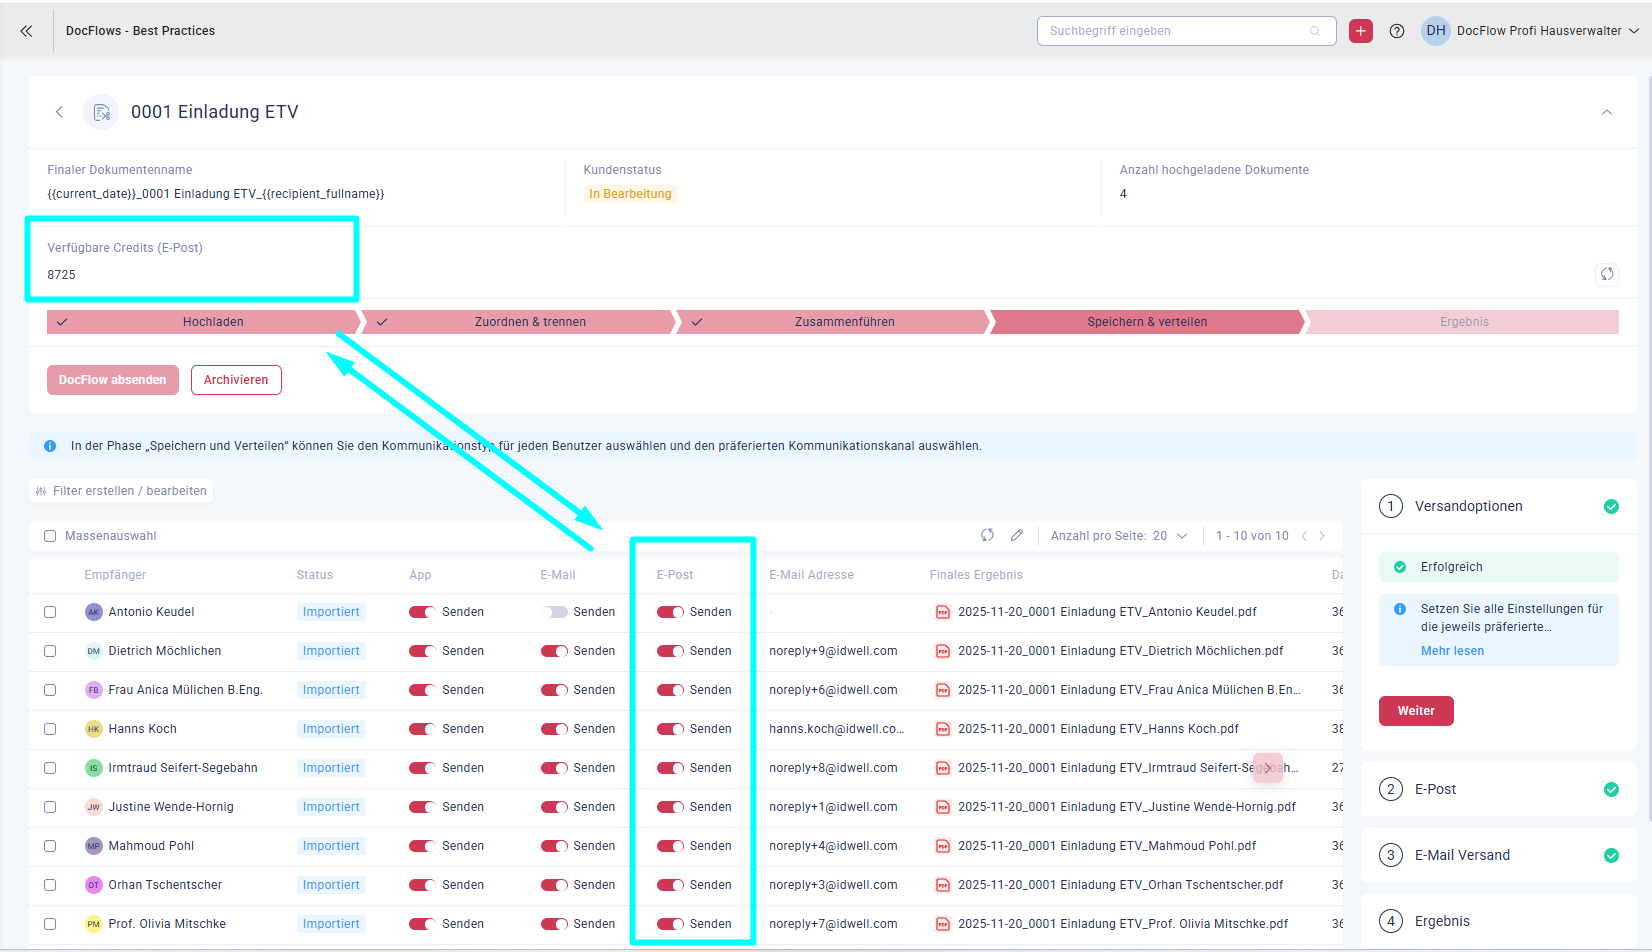The width and height of the screenshot is (1652, 952).
Task: Click the table refresh icon near pencil
Action: [x=987, y=536]
